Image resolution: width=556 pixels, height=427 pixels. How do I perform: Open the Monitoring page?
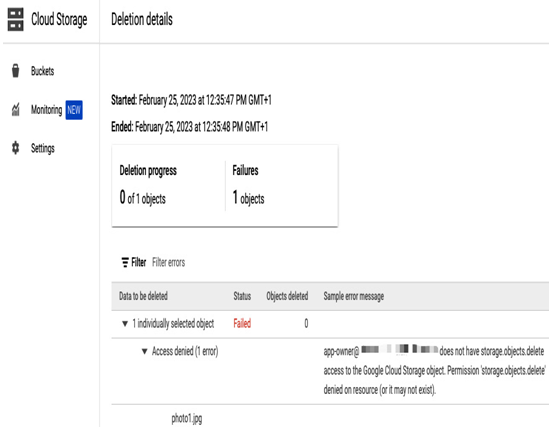[x=46, y=110]
